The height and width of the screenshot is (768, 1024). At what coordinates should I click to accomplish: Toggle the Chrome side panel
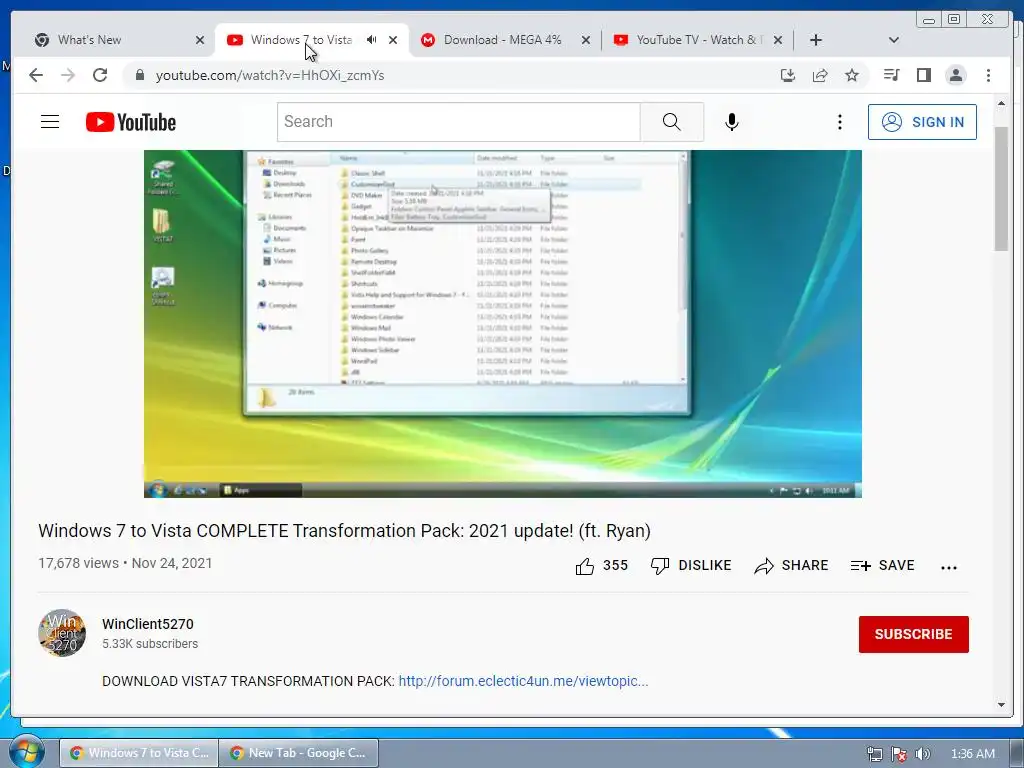click(923, 75)
